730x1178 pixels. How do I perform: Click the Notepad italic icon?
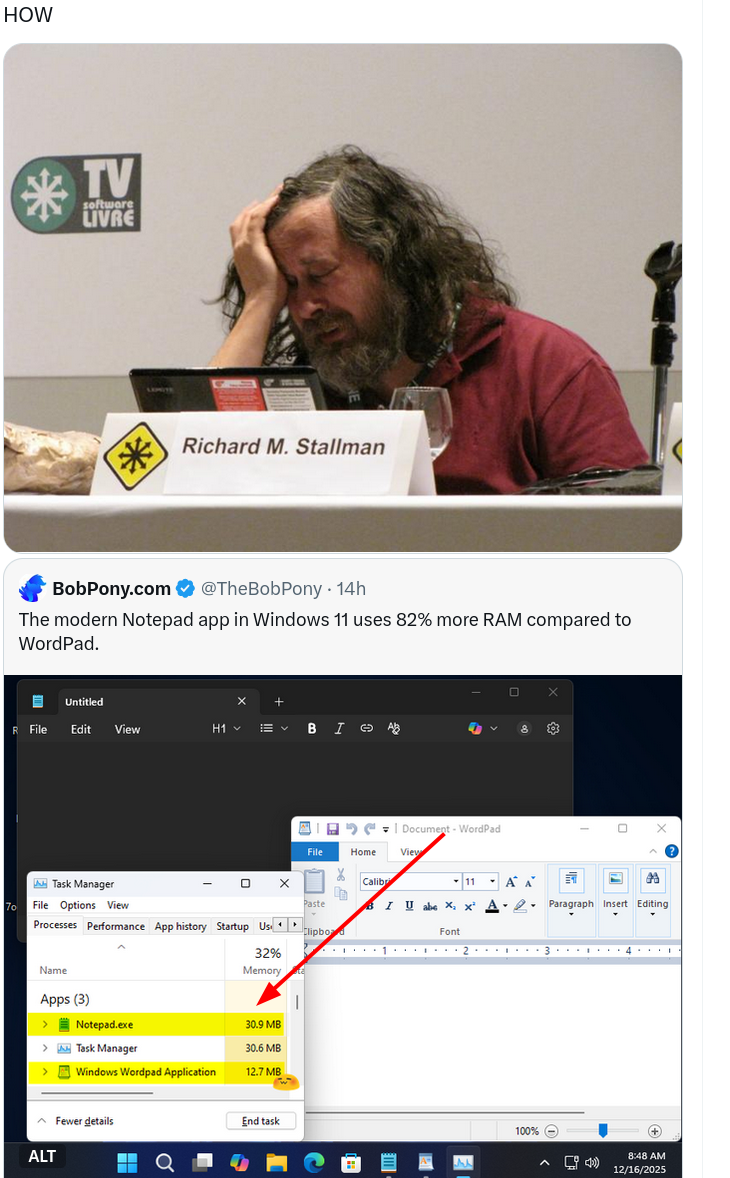[339, 728]
